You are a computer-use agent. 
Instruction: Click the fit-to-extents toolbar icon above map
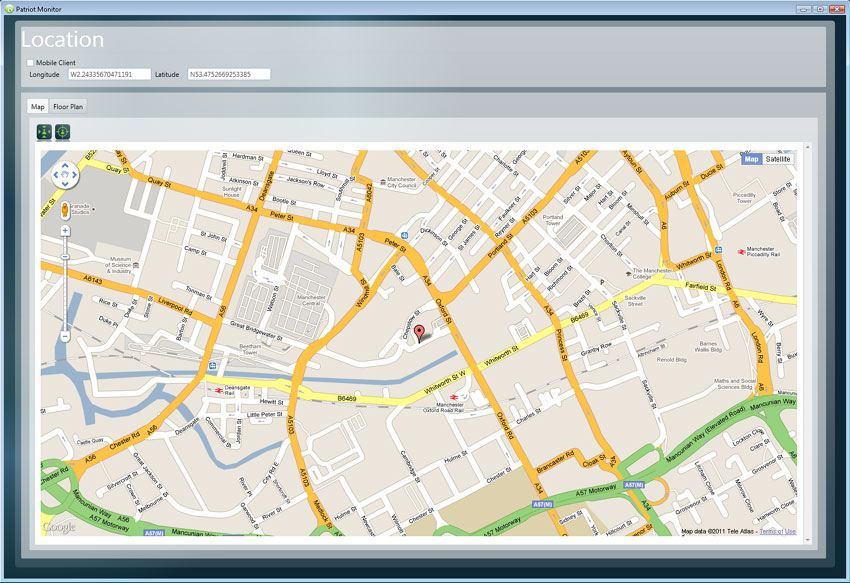coord(43,131)
